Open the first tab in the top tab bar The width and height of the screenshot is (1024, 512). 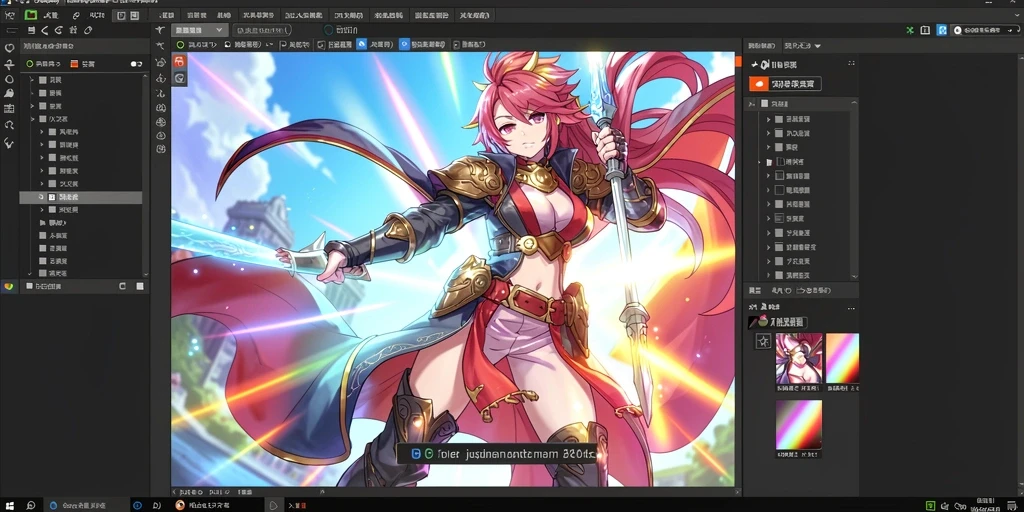(x=167, y=14)
